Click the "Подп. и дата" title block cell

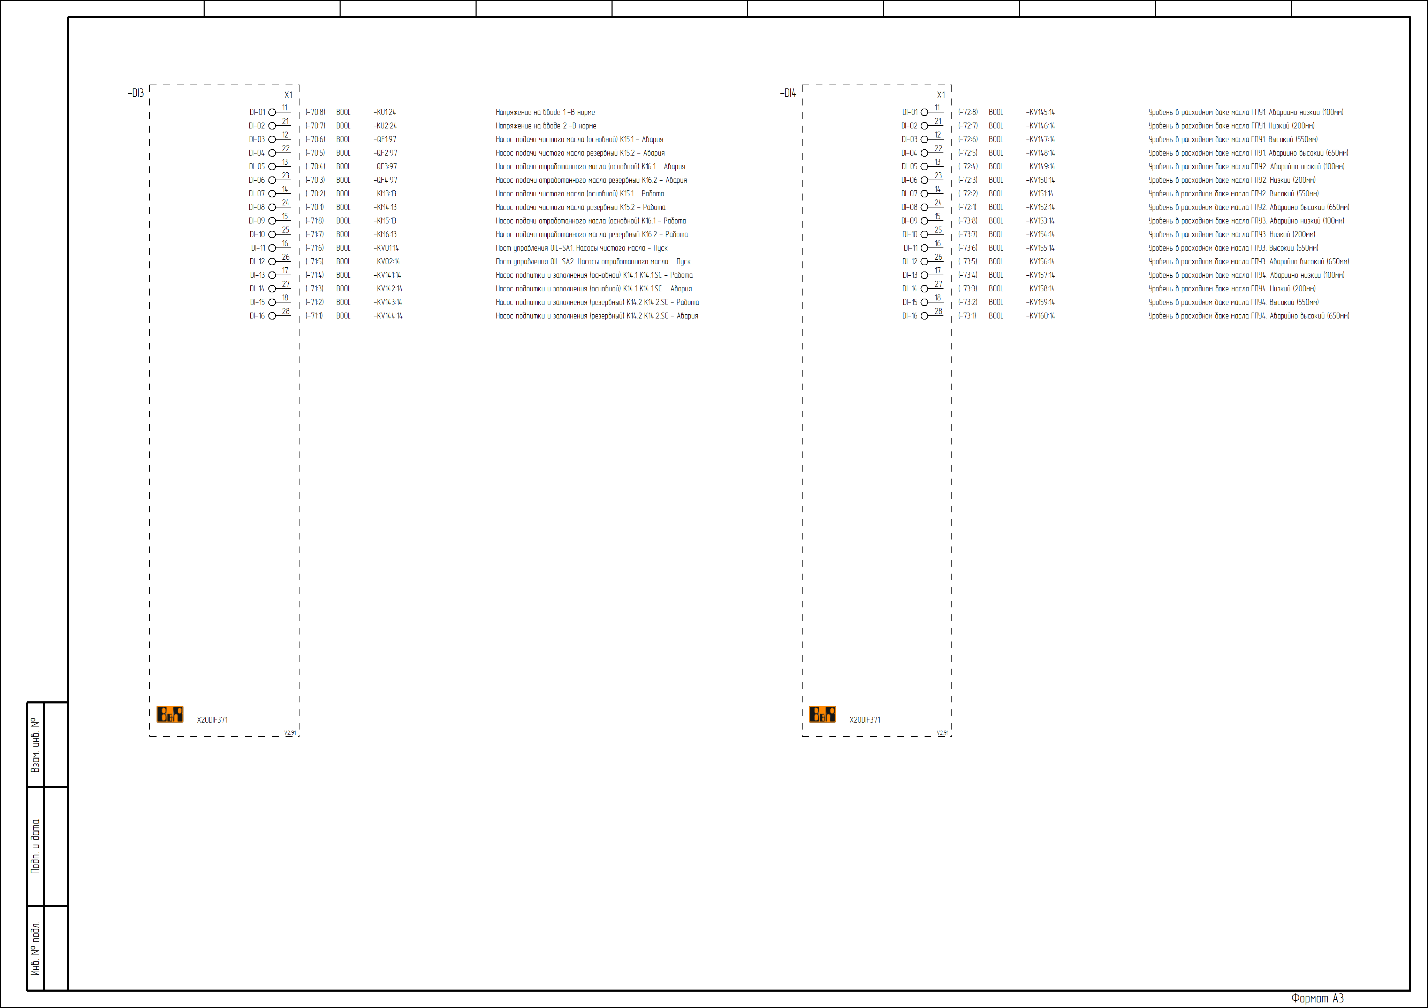pyautogui.click(x=35, y=847)
